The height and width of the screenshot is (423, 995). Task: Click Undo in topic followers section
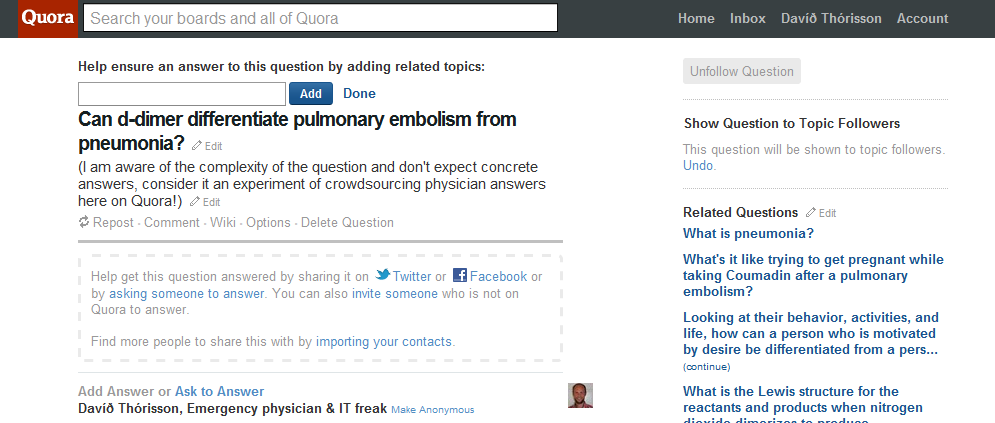(697, 166)
